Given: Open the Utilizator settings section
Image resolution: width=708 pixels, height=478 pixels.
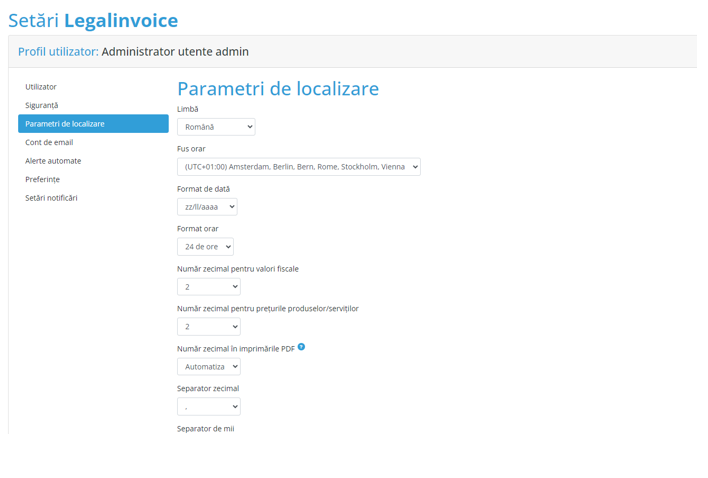Looking at the screenshot, I should click(41, 87).
